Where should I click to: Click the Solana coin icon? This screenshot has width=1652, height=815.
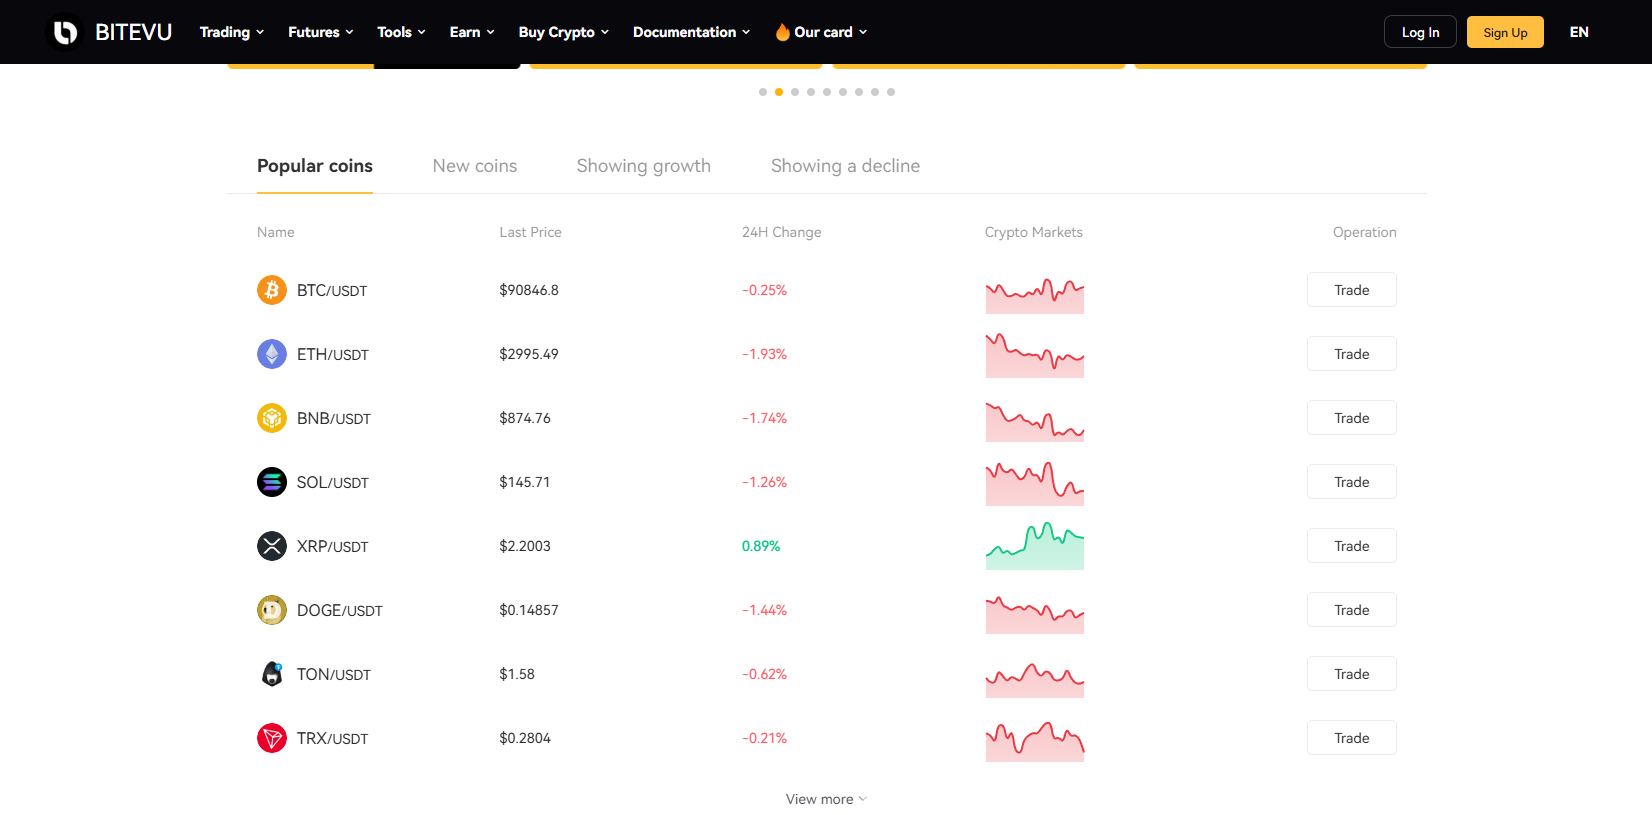[x=272, y=482]
